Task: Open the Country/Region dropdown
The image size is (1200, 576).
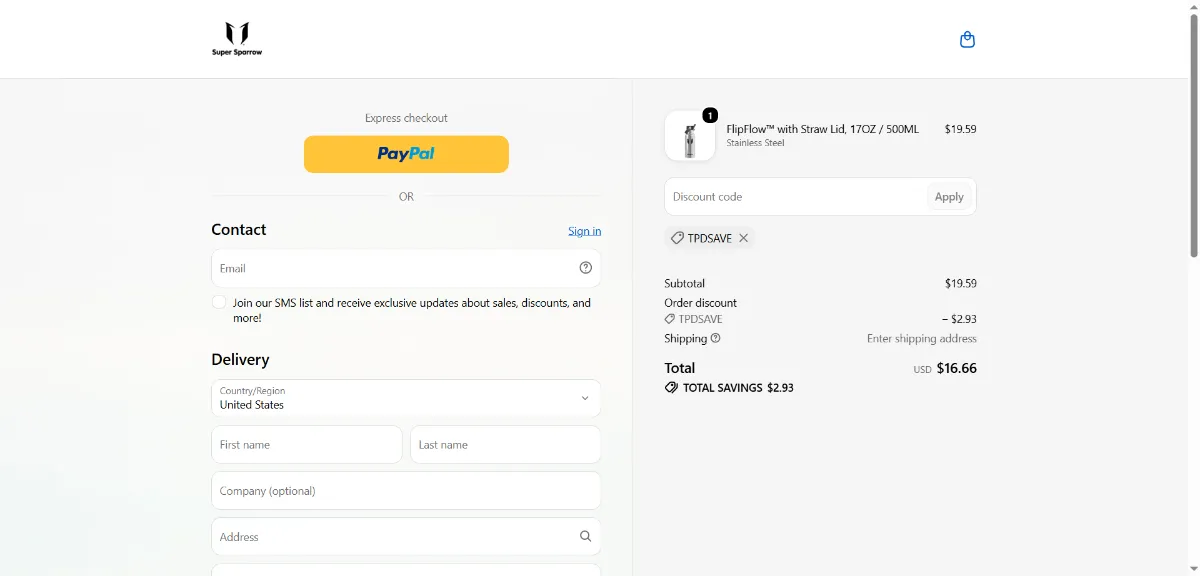Action: [x=406, y=398]
